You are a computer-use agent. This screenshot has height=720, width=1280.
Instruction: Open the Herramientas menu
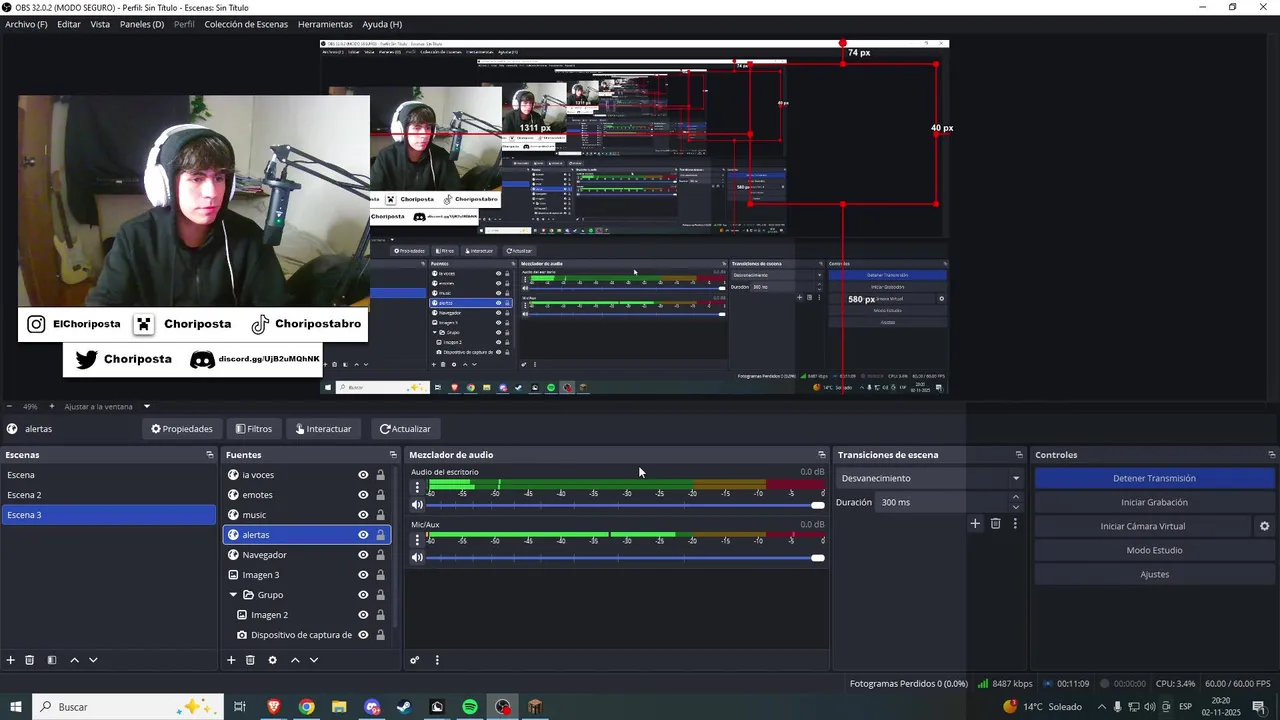(325, 24)
